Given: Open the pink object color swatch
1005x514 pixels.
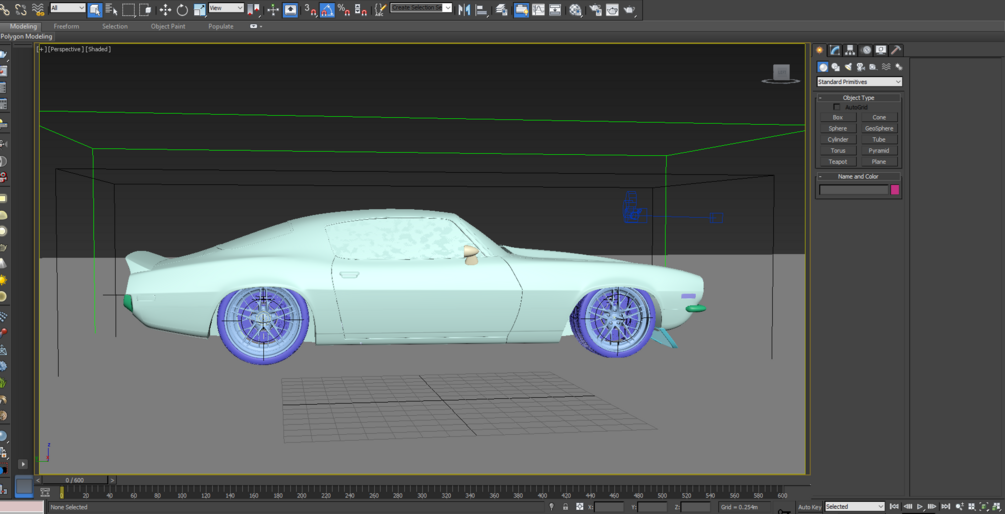Looking at the screenshot, I should [895, 189].
